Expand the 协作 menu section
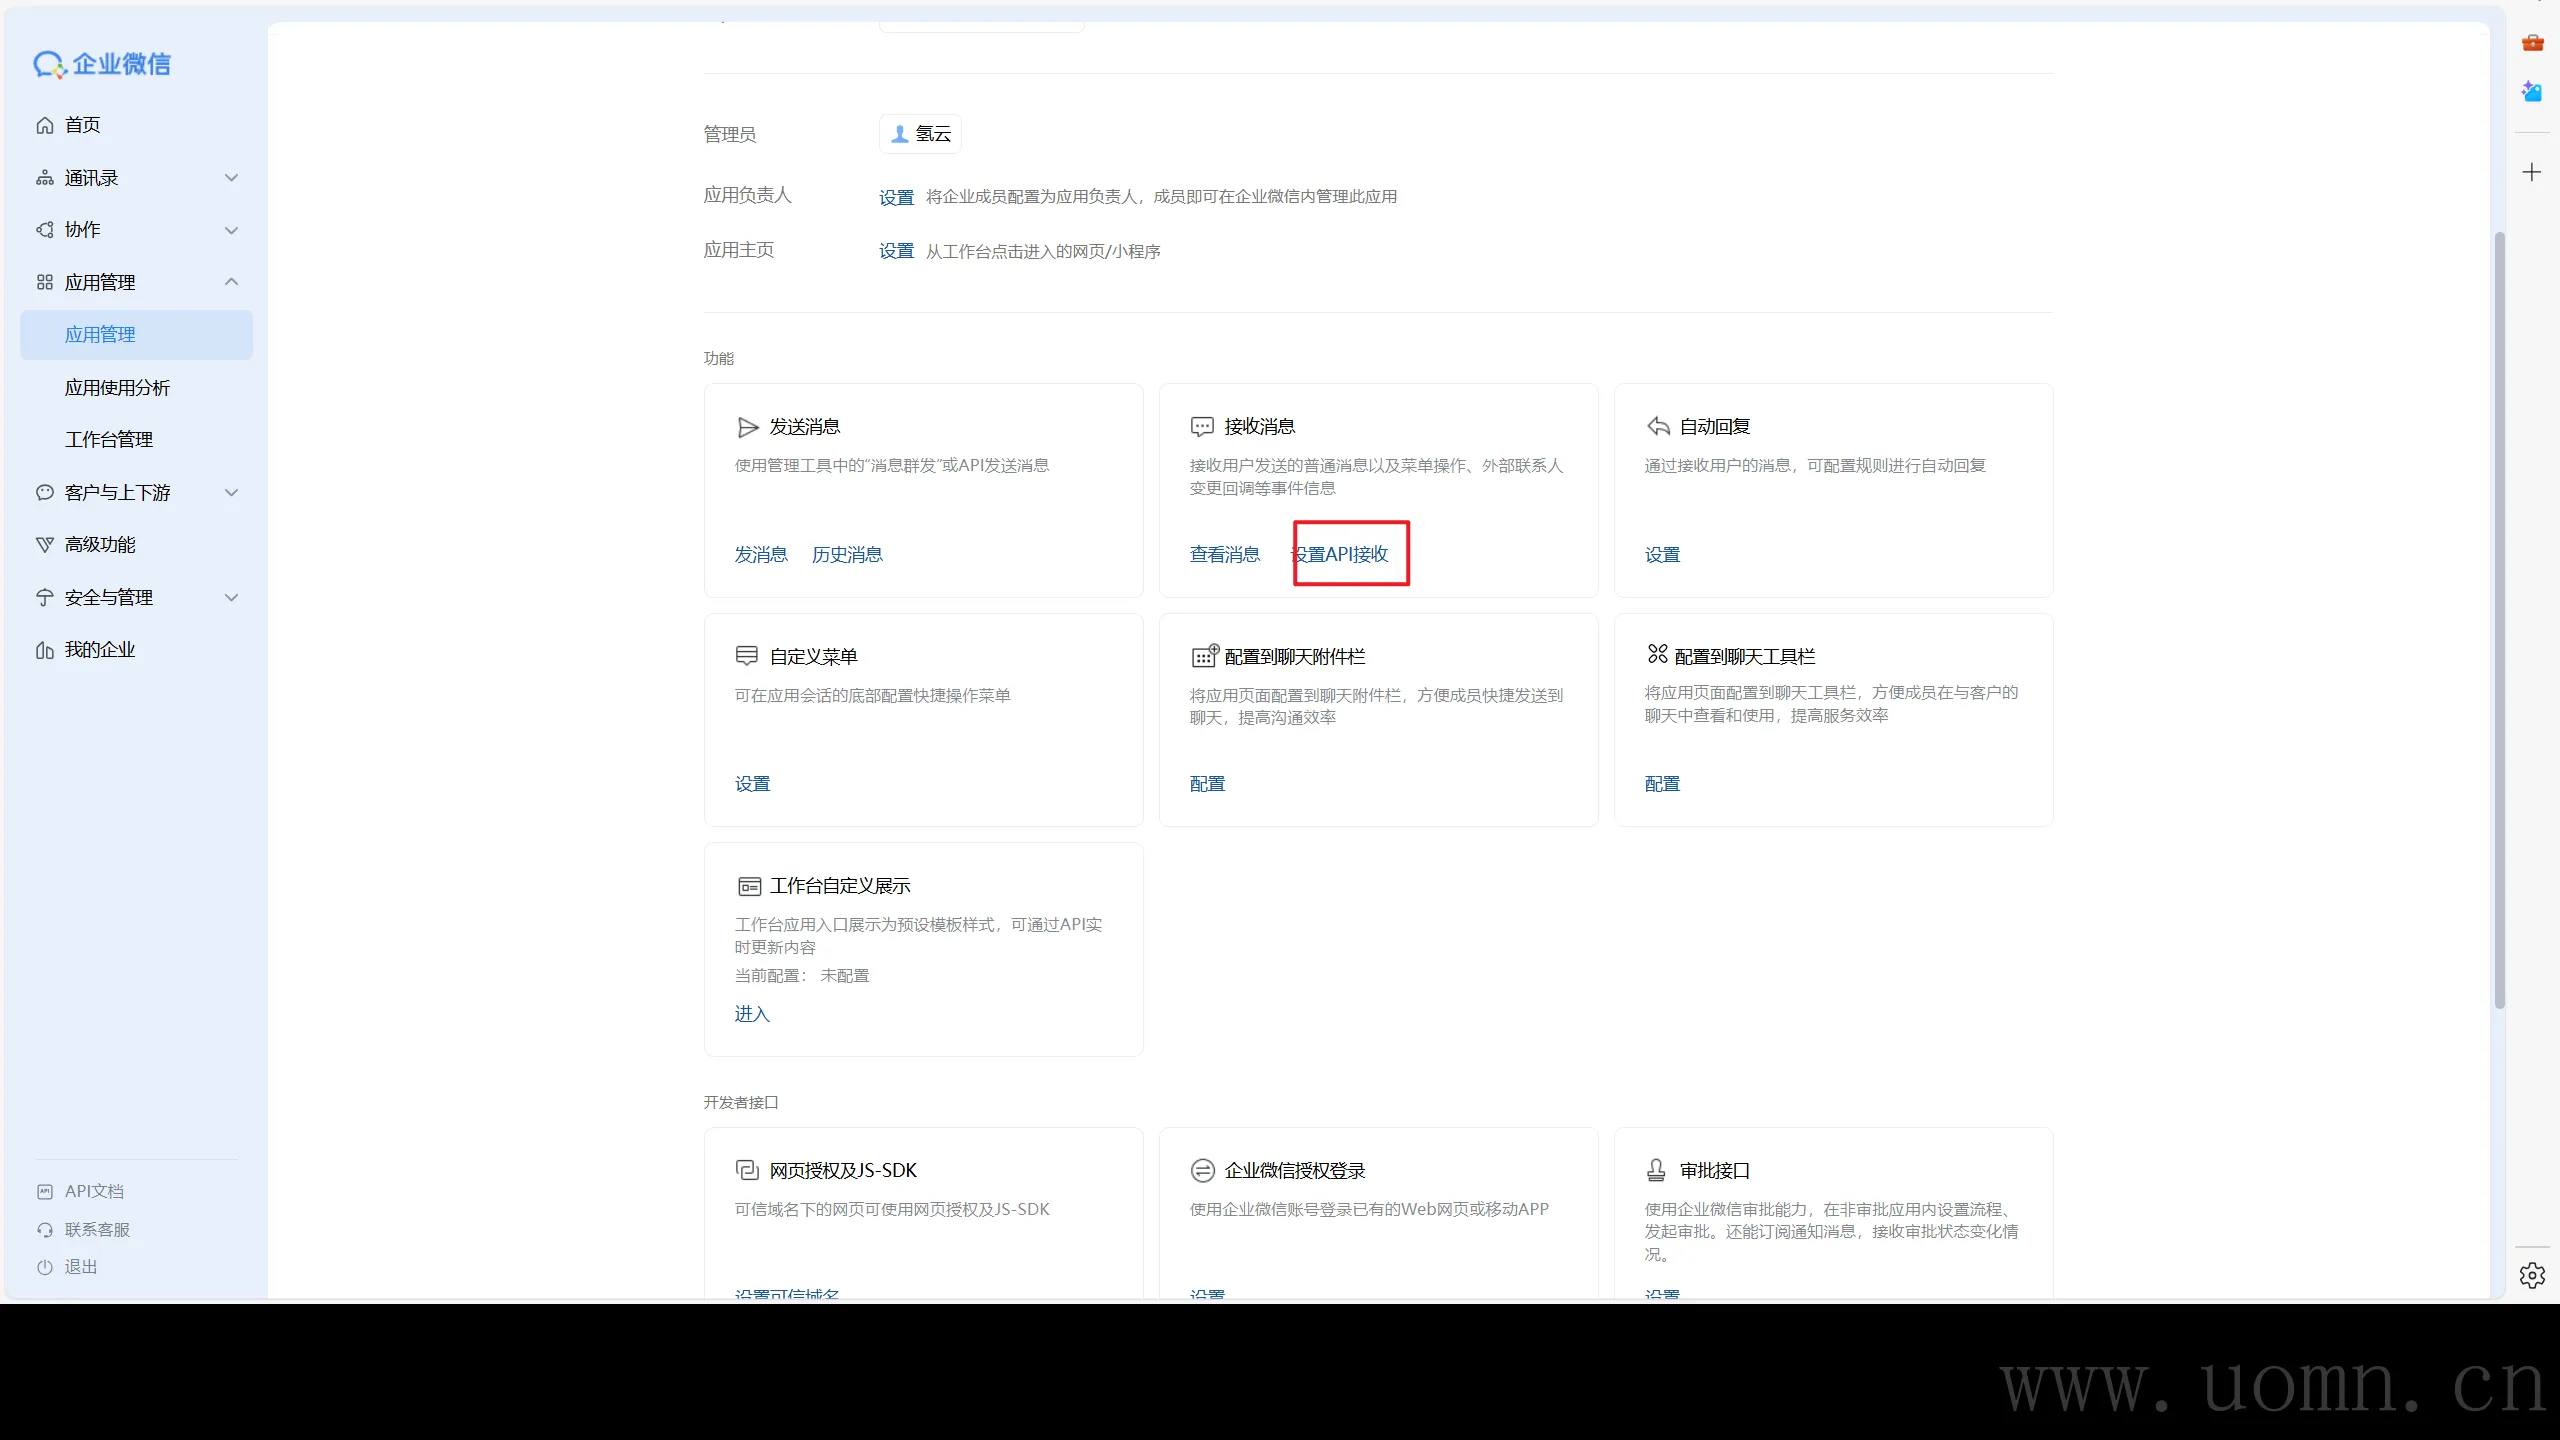 coord(231,230)
